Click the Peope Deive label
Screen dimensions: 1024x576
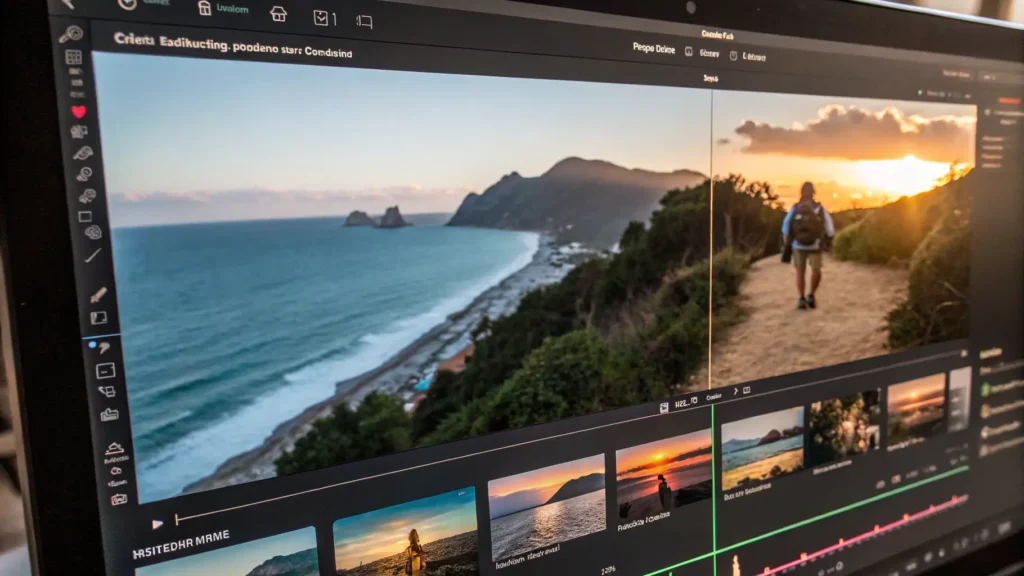(x=654, y=48)
